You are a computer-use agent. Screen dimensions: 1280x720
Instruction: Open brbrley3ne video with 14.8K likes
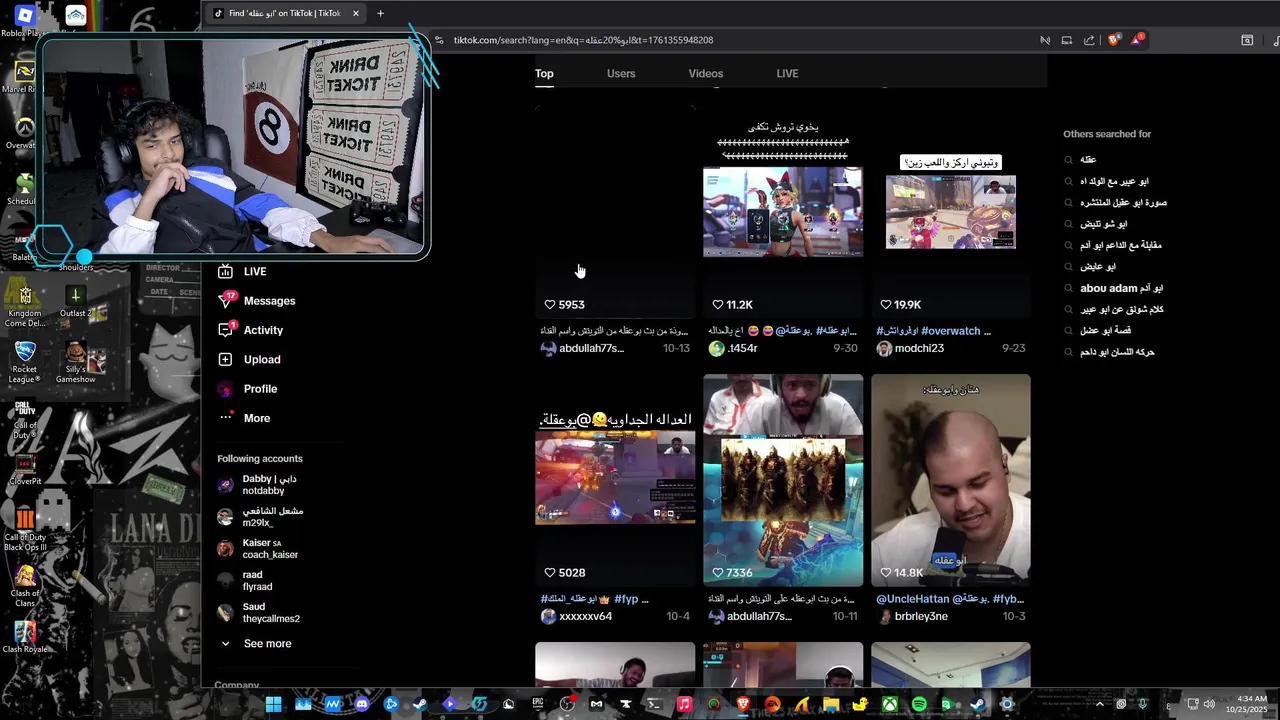(x=951, y=480)
